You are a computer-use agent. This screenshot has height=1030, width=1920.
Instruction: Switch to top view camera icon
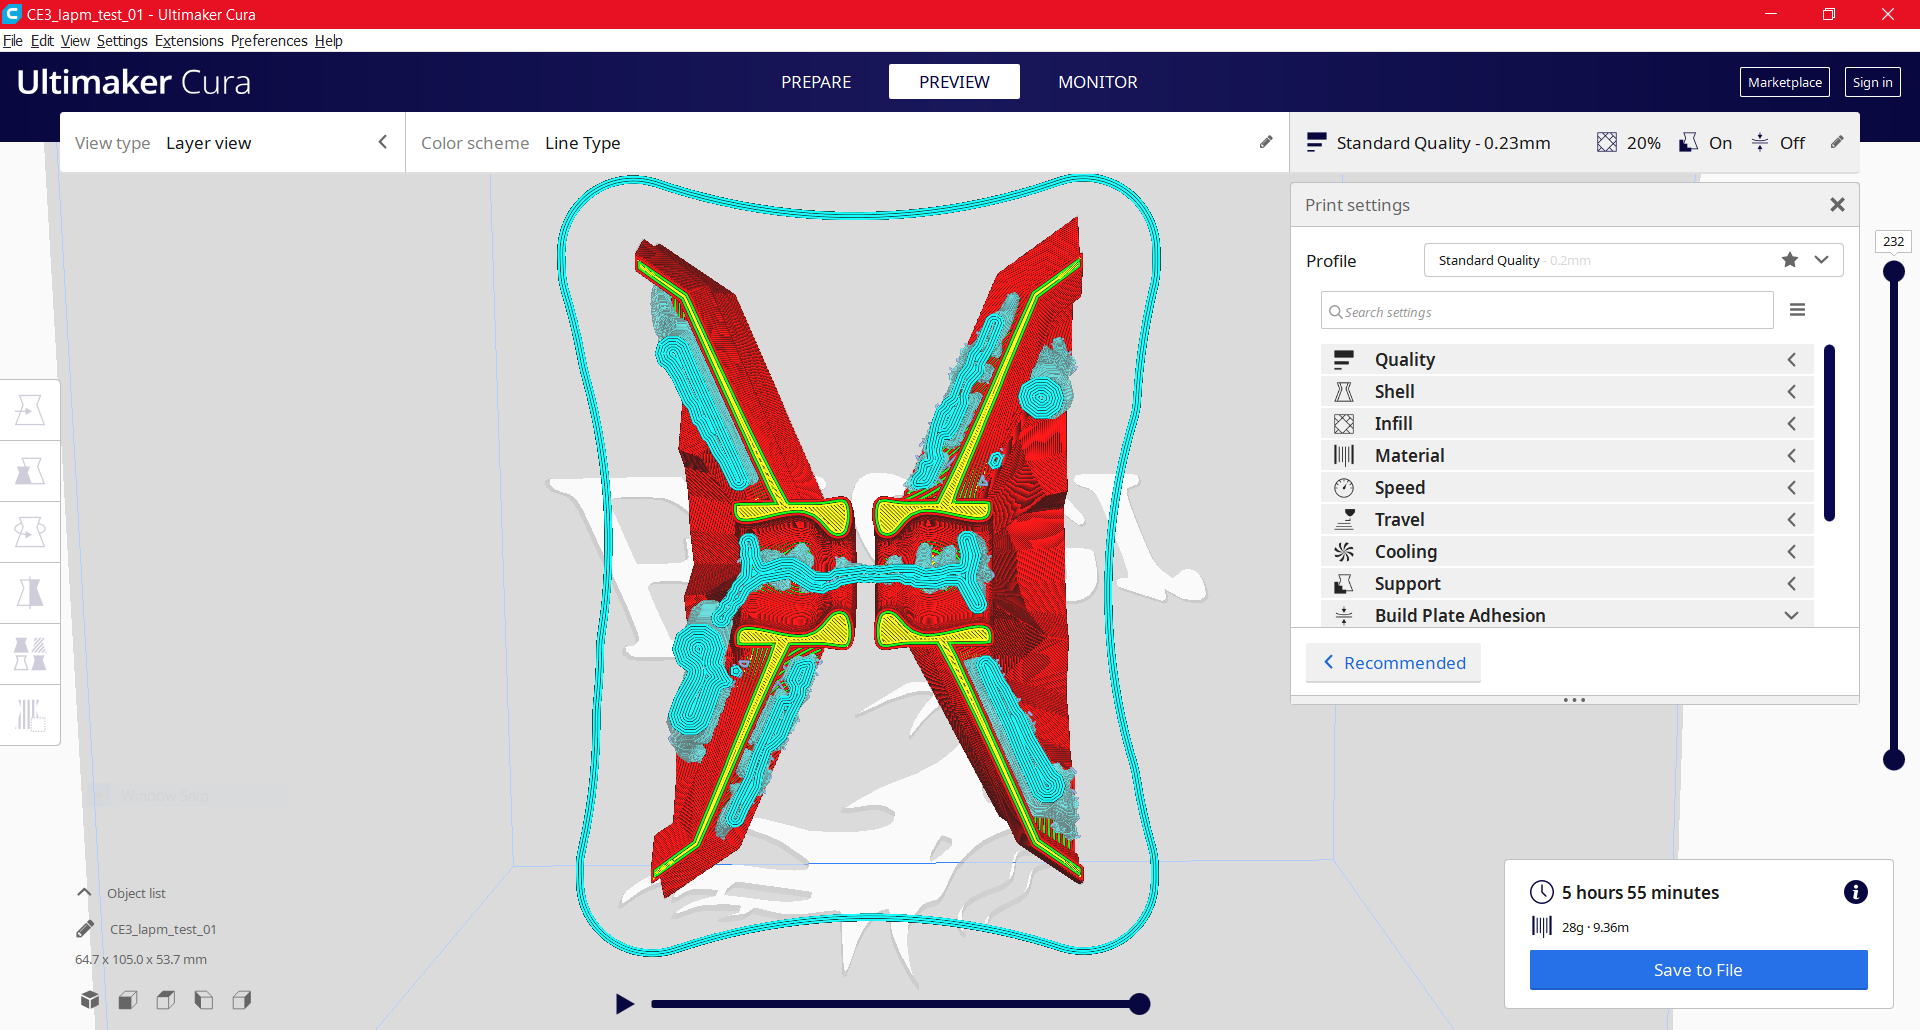click(166, 1000)
